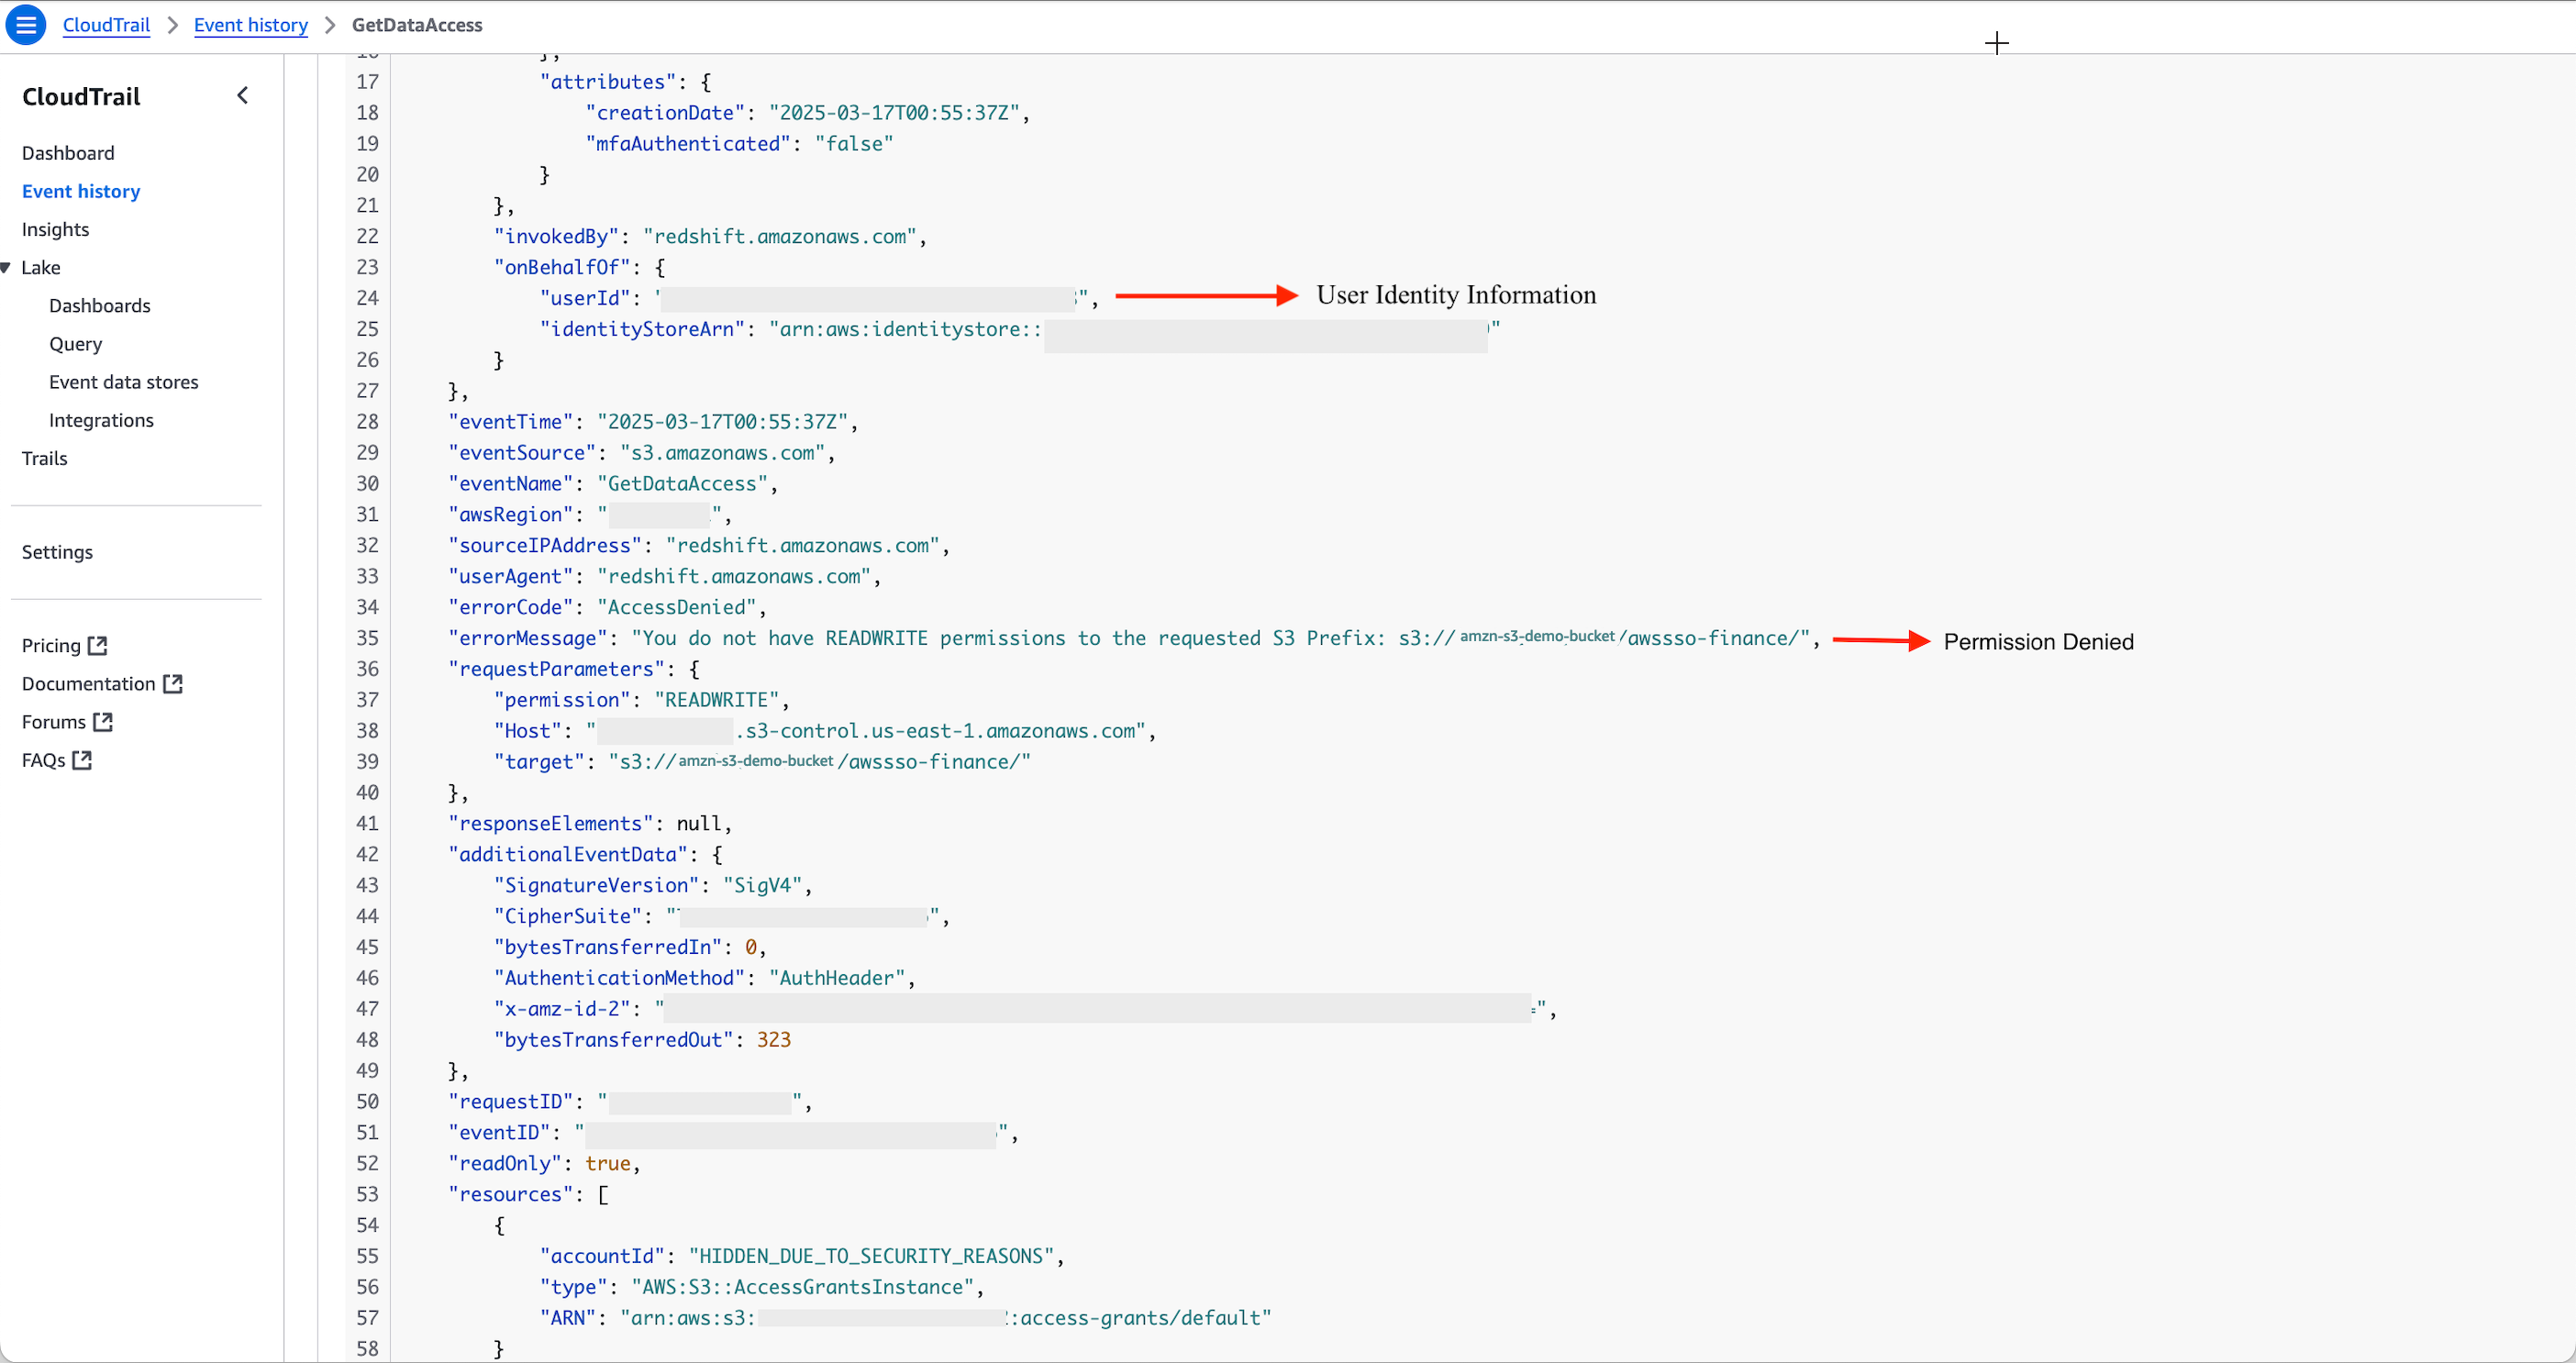Collapse the CloudTrail sidebar with the chevron
This screenshot has width=2576, height=1363.
click(x=242, y=96)
